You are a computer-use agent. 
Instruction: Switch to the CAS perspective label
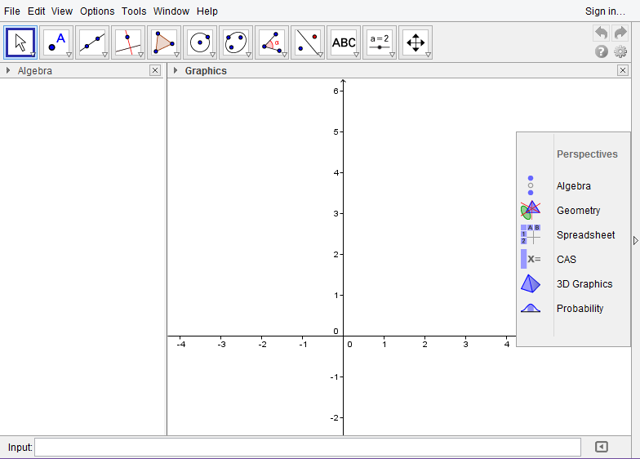566,259
